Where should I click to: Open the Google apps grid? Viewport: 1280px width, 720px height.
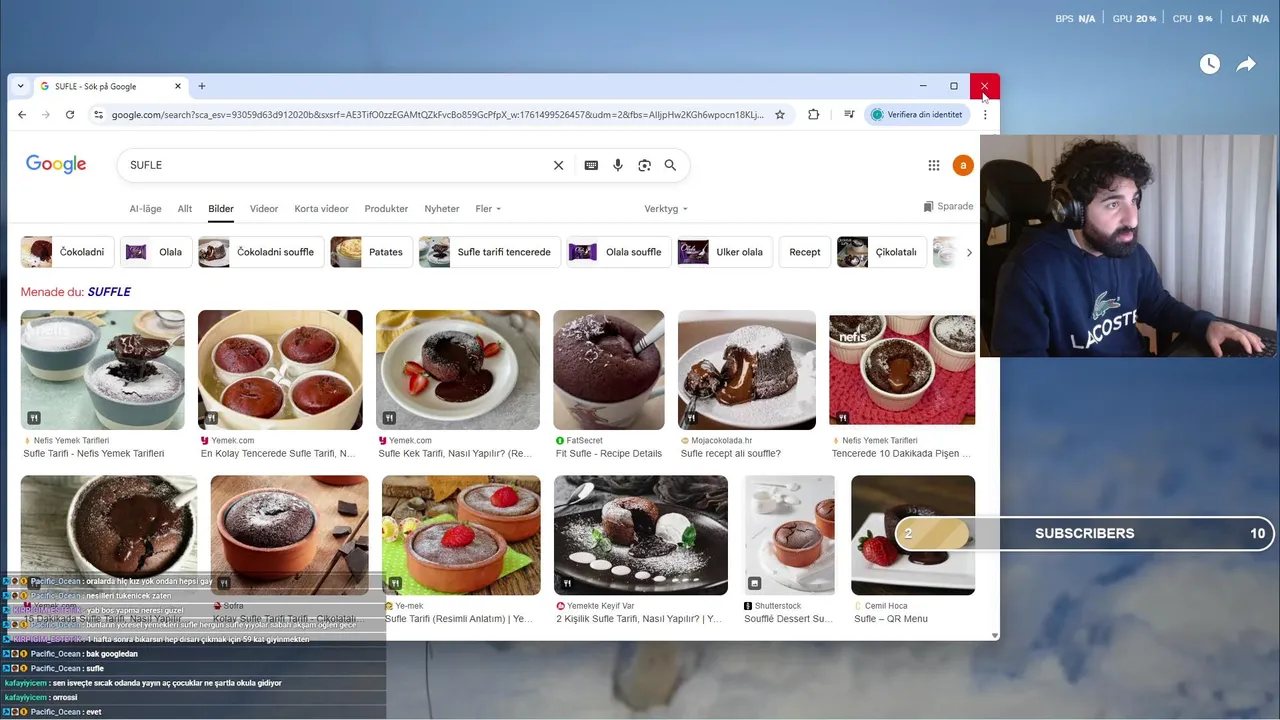934,165
